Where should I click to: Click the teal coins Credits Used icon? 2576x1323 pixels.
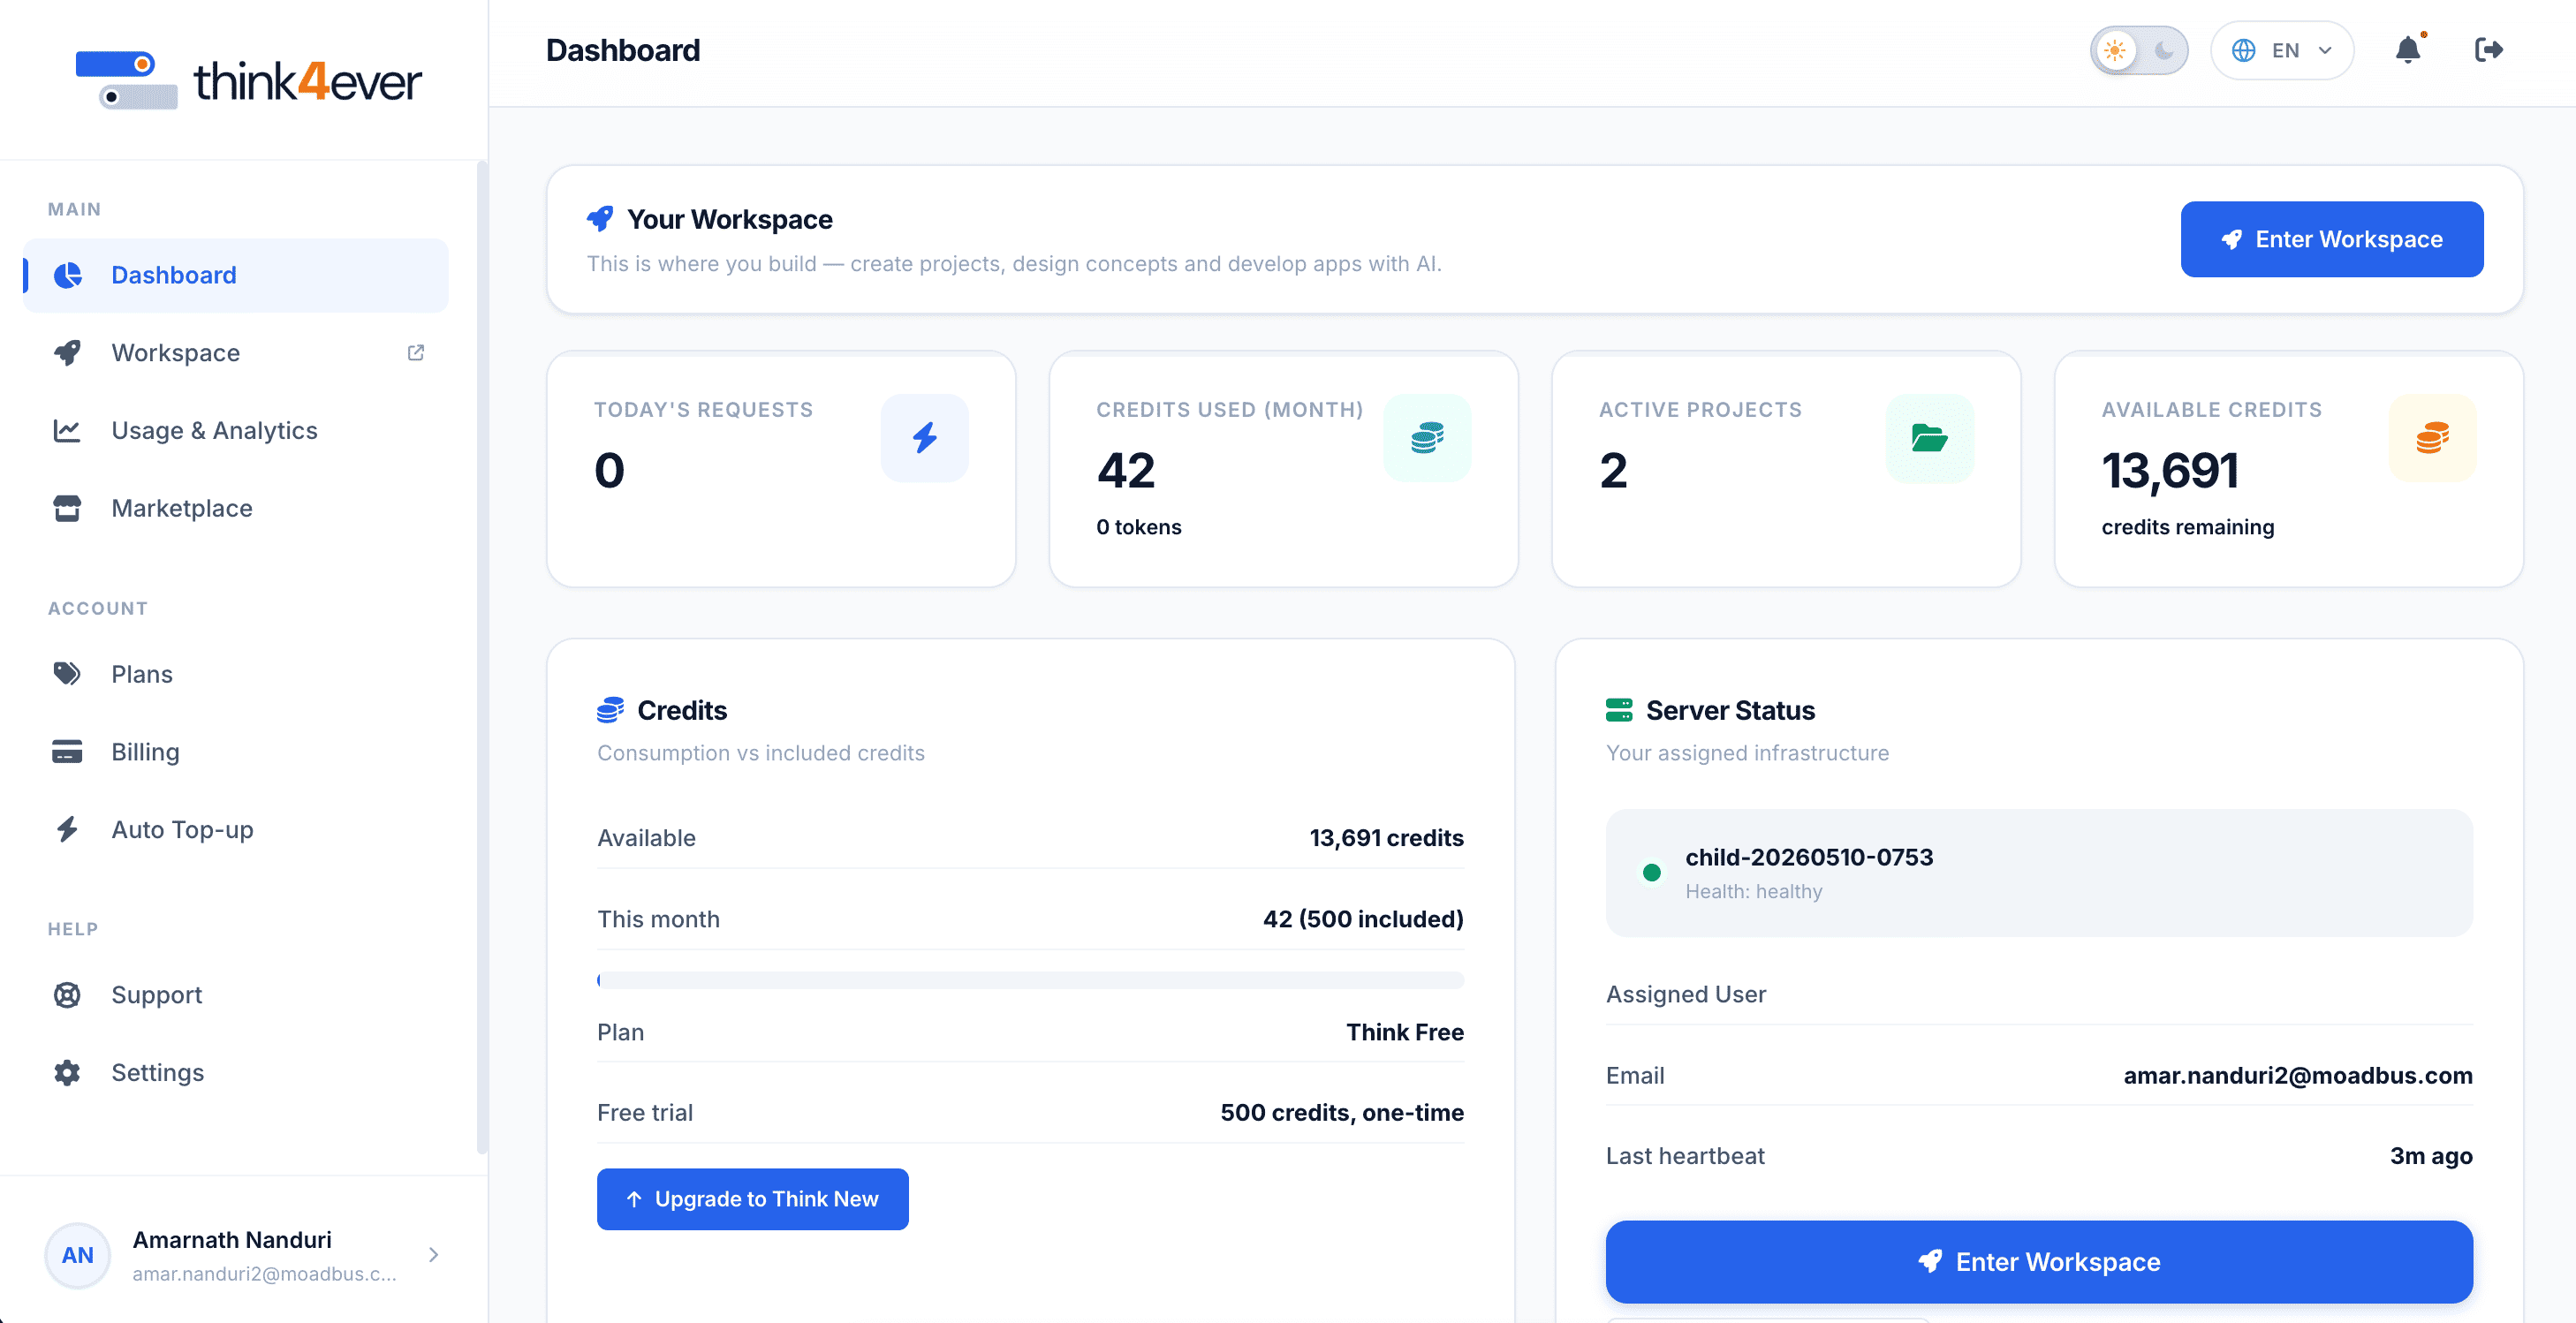pyautogui.click(x=1427, y=437)
